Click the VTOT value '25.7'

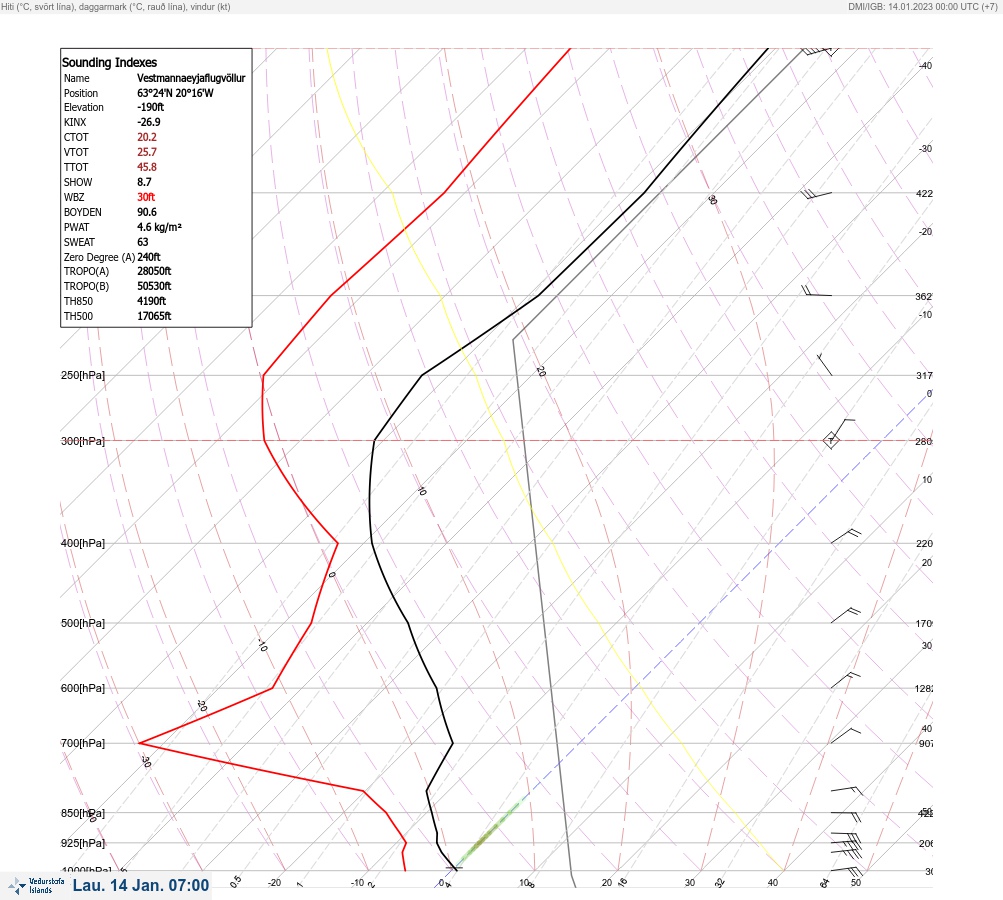click(146, 152)
